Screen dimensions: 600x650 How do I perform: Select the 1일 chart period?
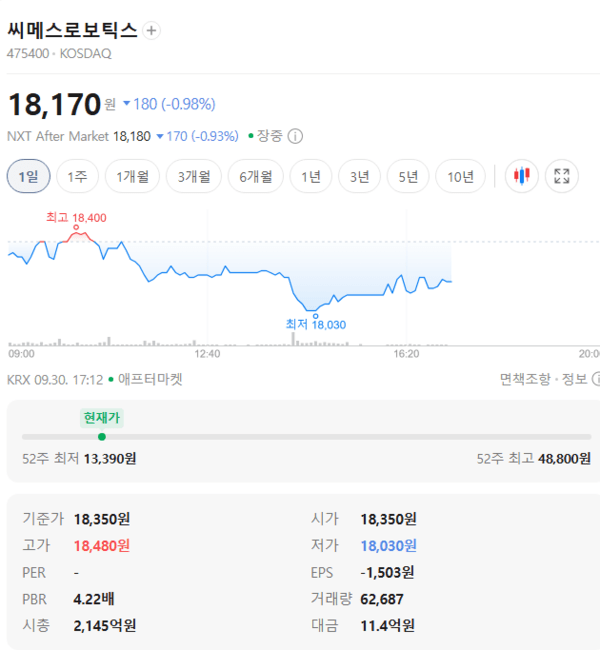pos(29,176)
